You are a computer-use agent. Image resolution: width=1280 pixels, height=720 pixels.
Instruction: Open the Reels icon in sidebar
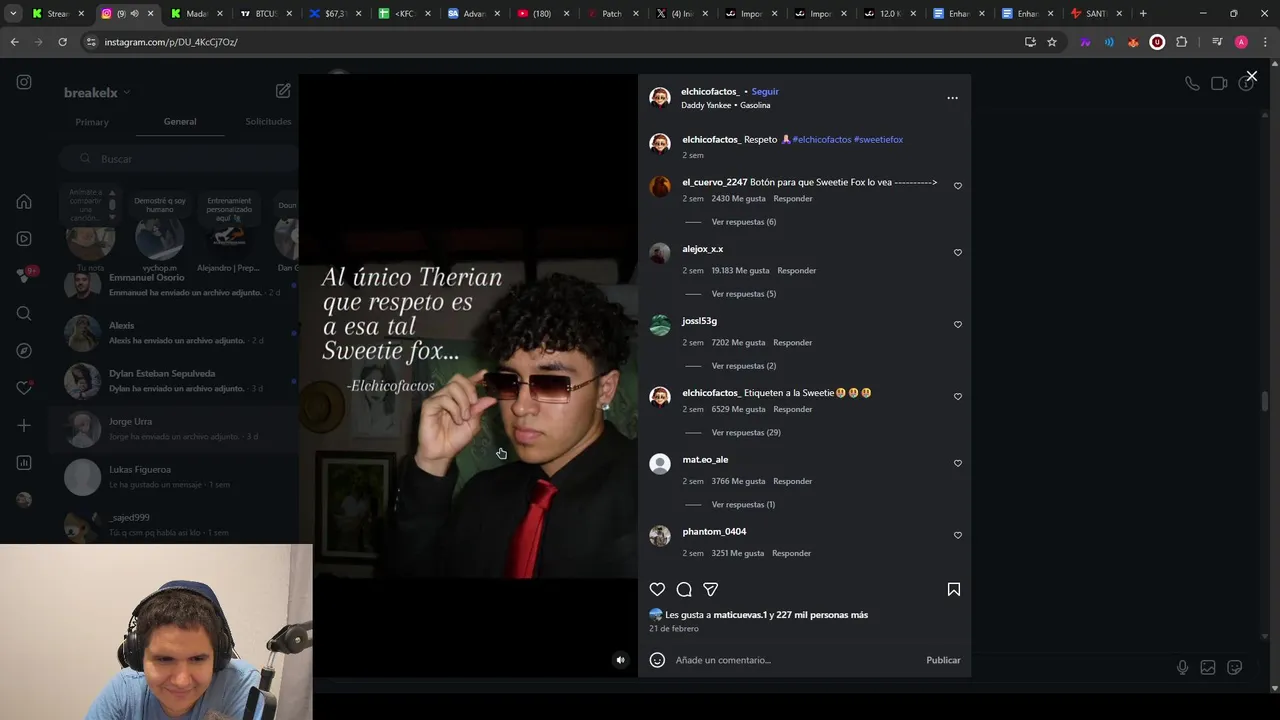click(24, 239)
